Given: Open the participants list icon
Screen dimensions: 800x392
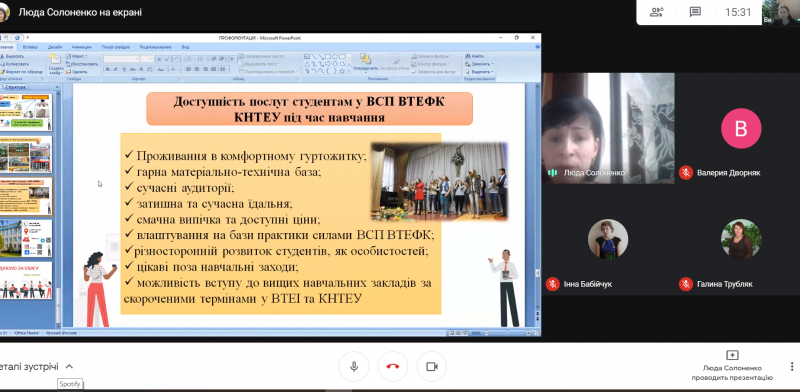Looking at the screenshot, I should (x=656, y=12).
